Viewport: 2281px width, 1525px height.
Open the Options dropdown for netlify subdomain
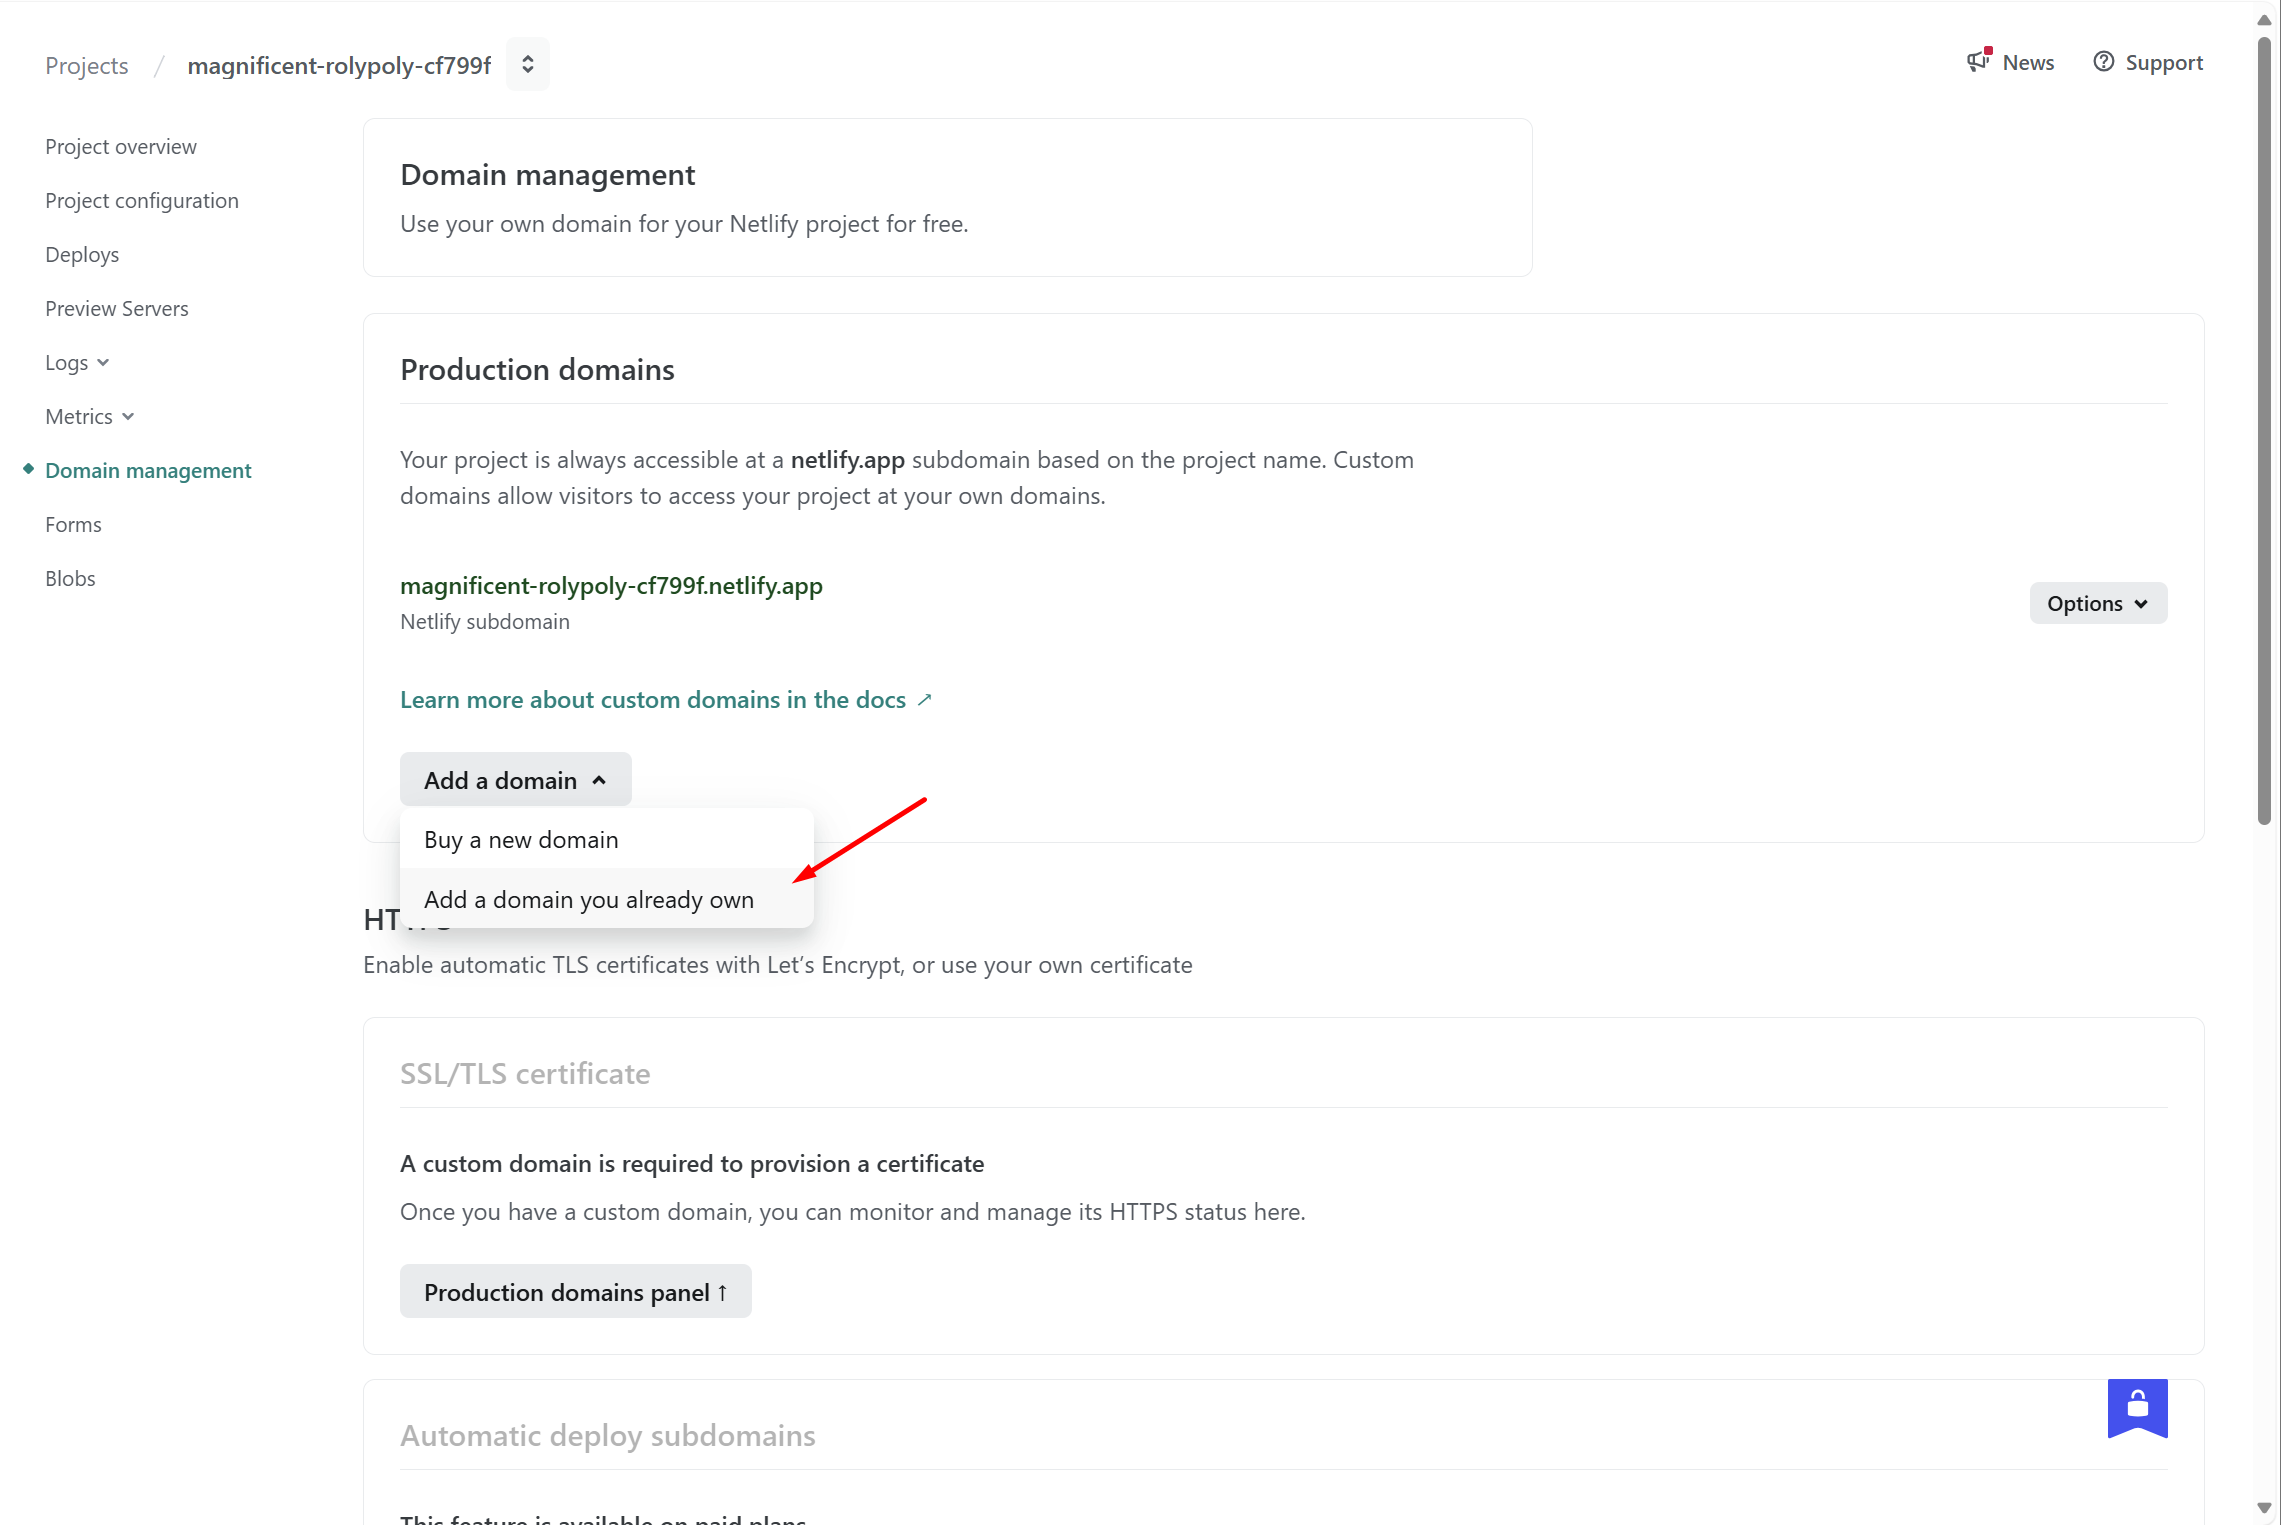coord(2097,604)
